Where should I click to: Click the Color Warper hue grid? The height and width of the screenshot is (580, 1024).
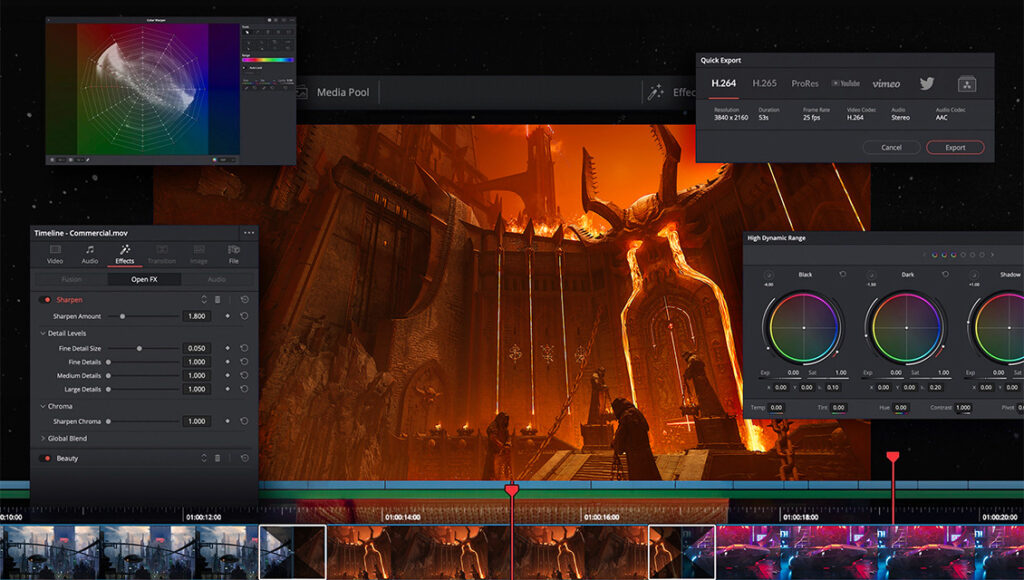coord(143,89)
